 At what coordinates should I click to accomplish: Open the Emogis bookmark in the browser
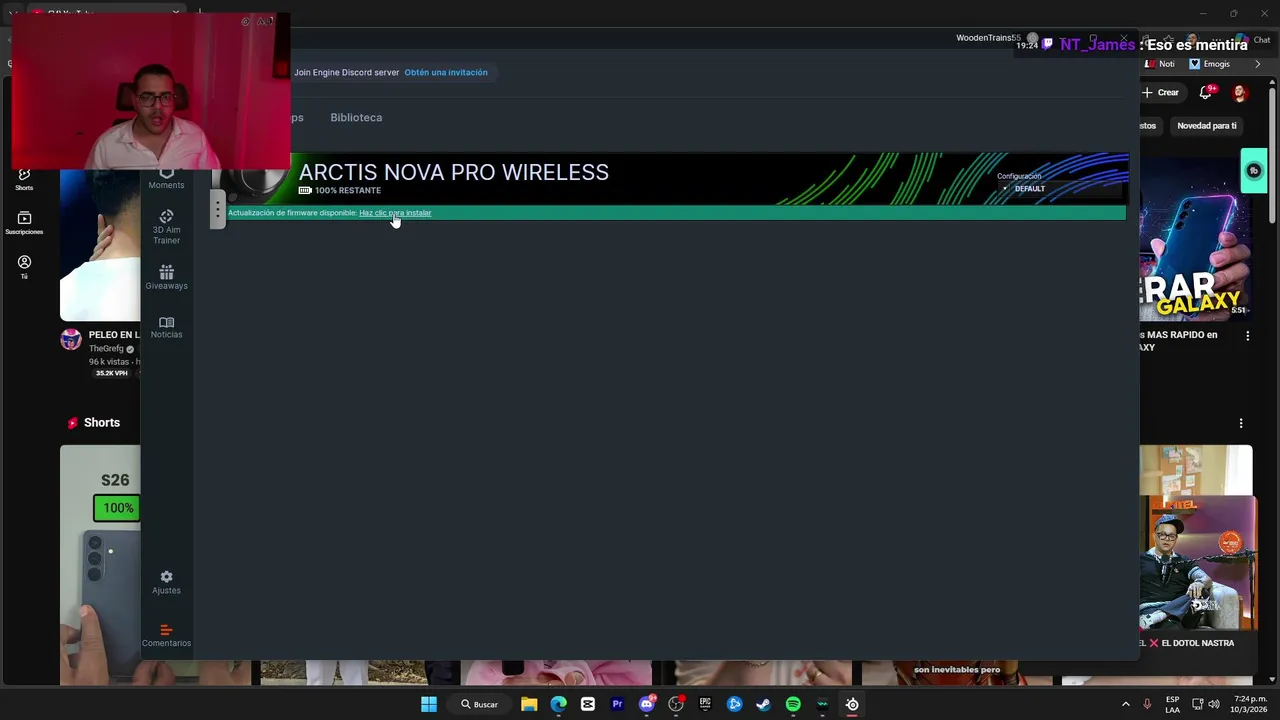tap(1209, 64)
